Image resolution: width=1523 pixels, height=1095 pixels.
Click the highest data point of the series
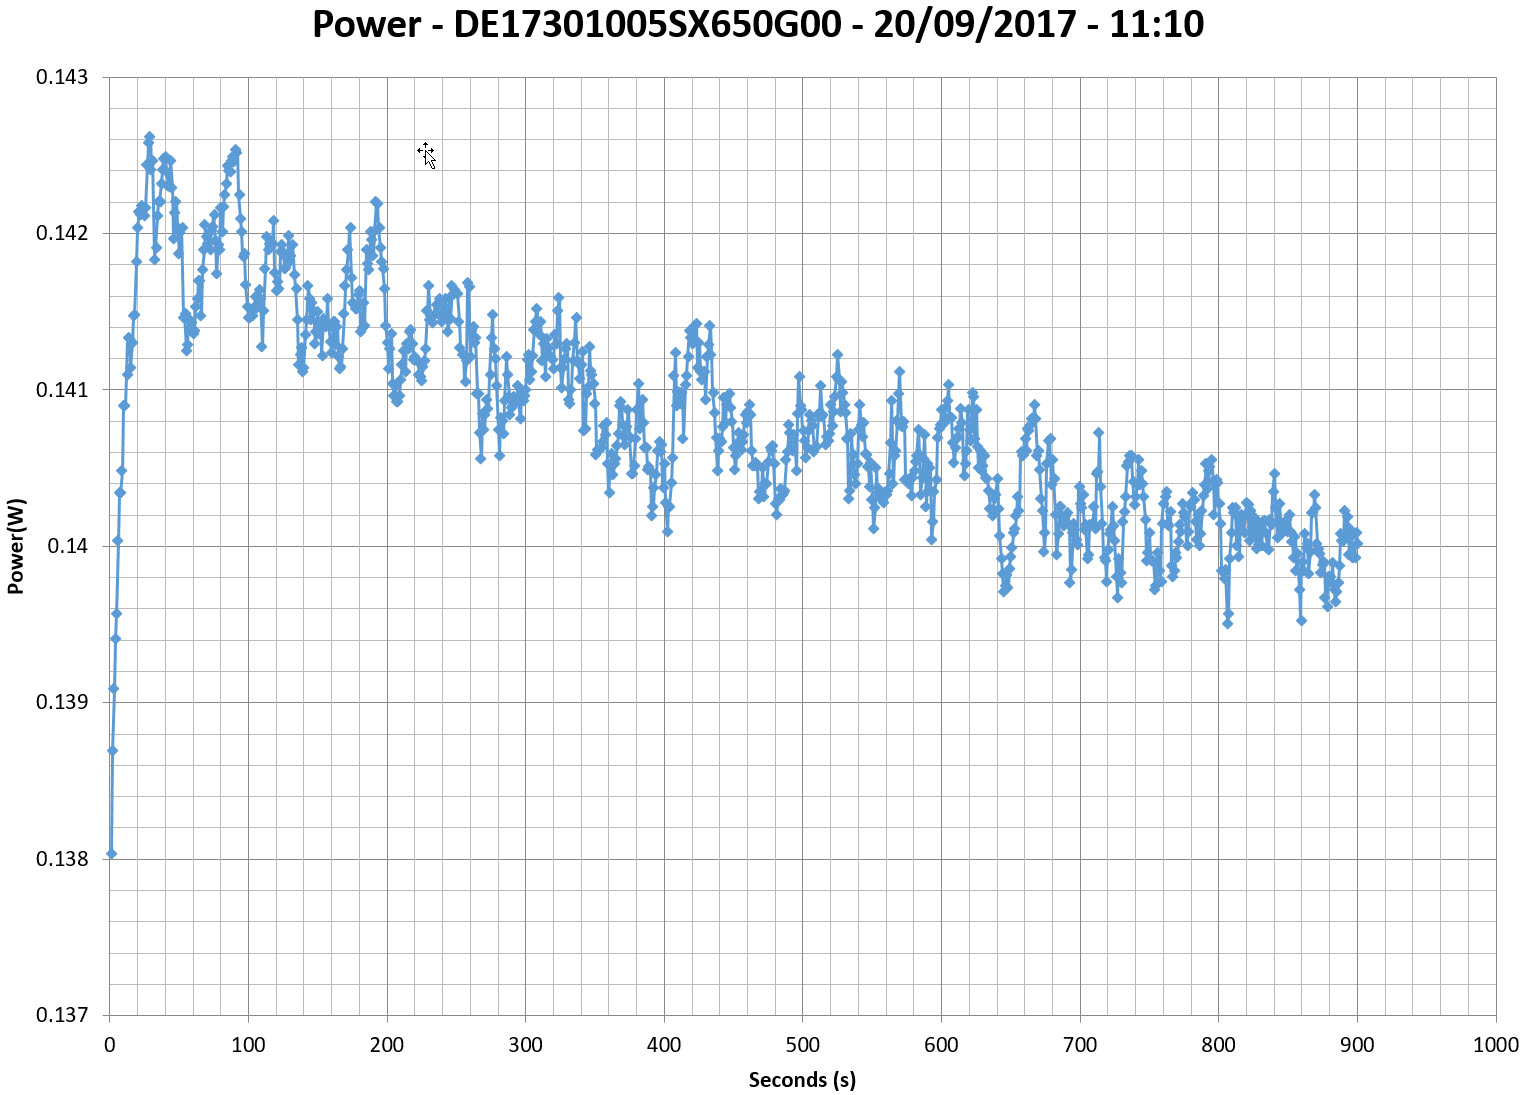click(149, 136)
